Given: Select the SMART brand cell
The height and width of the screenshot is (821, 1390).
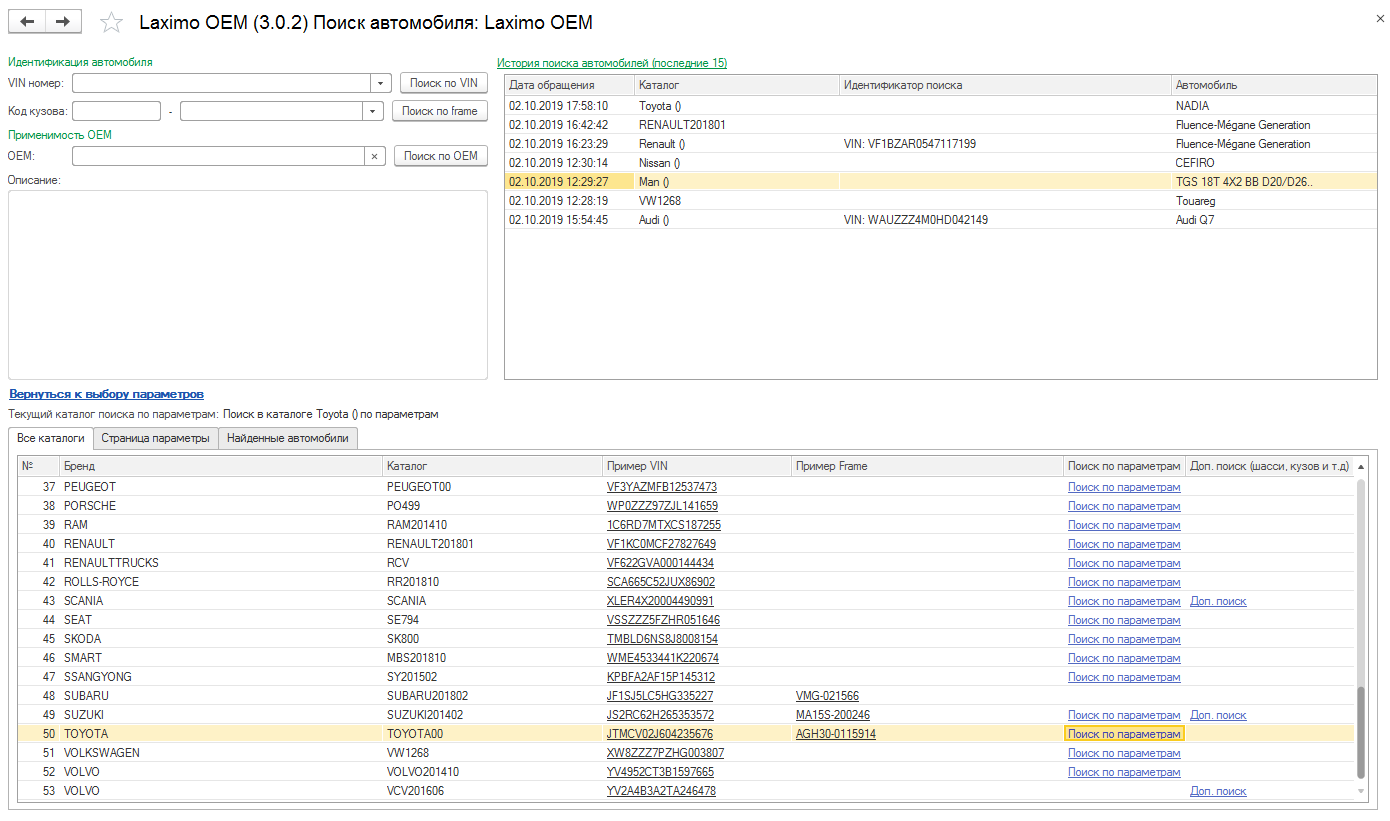Looking at the screenshot, I should [221, 658].
